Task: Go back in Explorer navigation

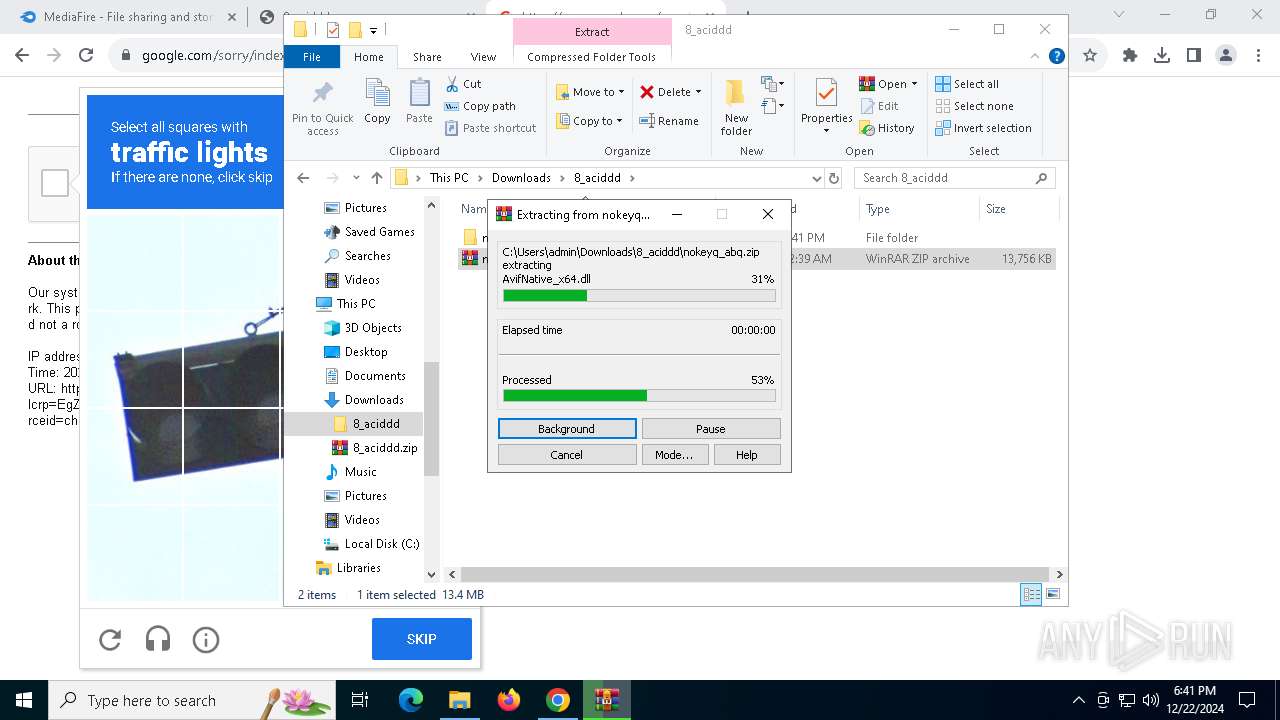Action: (x=304, y=178)
